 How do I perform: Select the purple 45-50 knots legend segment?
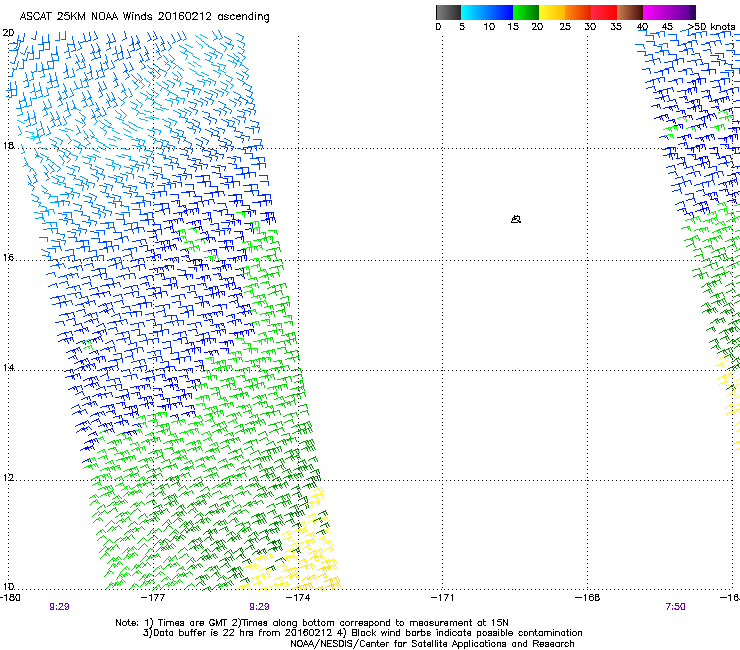pyautogui.click(x=682, y=12)
